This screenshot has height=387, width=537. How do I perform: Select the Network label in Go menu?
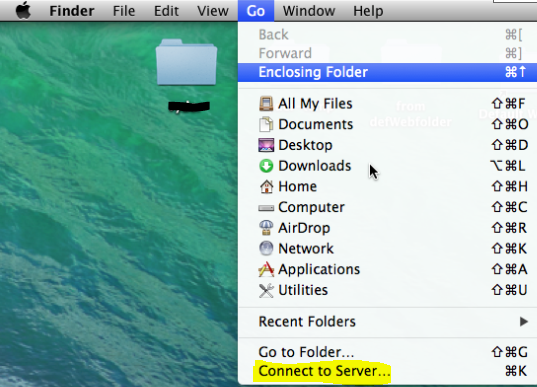coord(306,249)
